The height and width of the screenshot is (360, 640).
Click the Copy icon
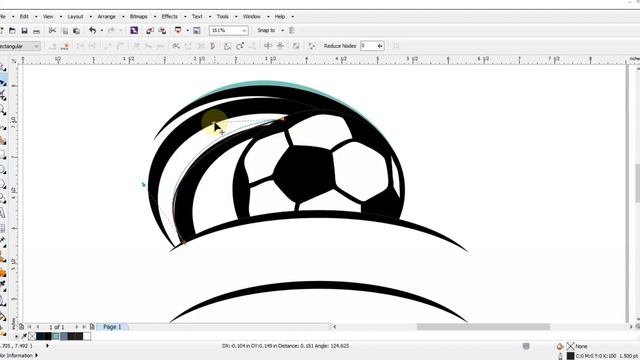64,31
